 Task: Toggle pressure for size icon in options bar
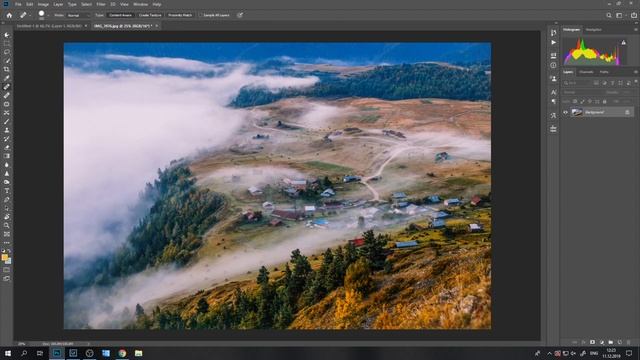[240, 15]
